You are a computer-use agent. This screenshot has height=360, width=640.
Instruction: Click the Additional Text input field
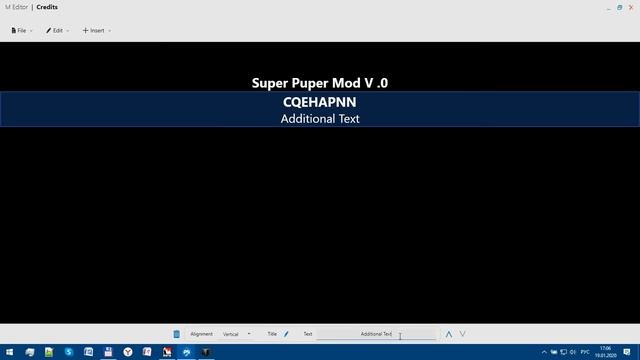click(376, 334)
